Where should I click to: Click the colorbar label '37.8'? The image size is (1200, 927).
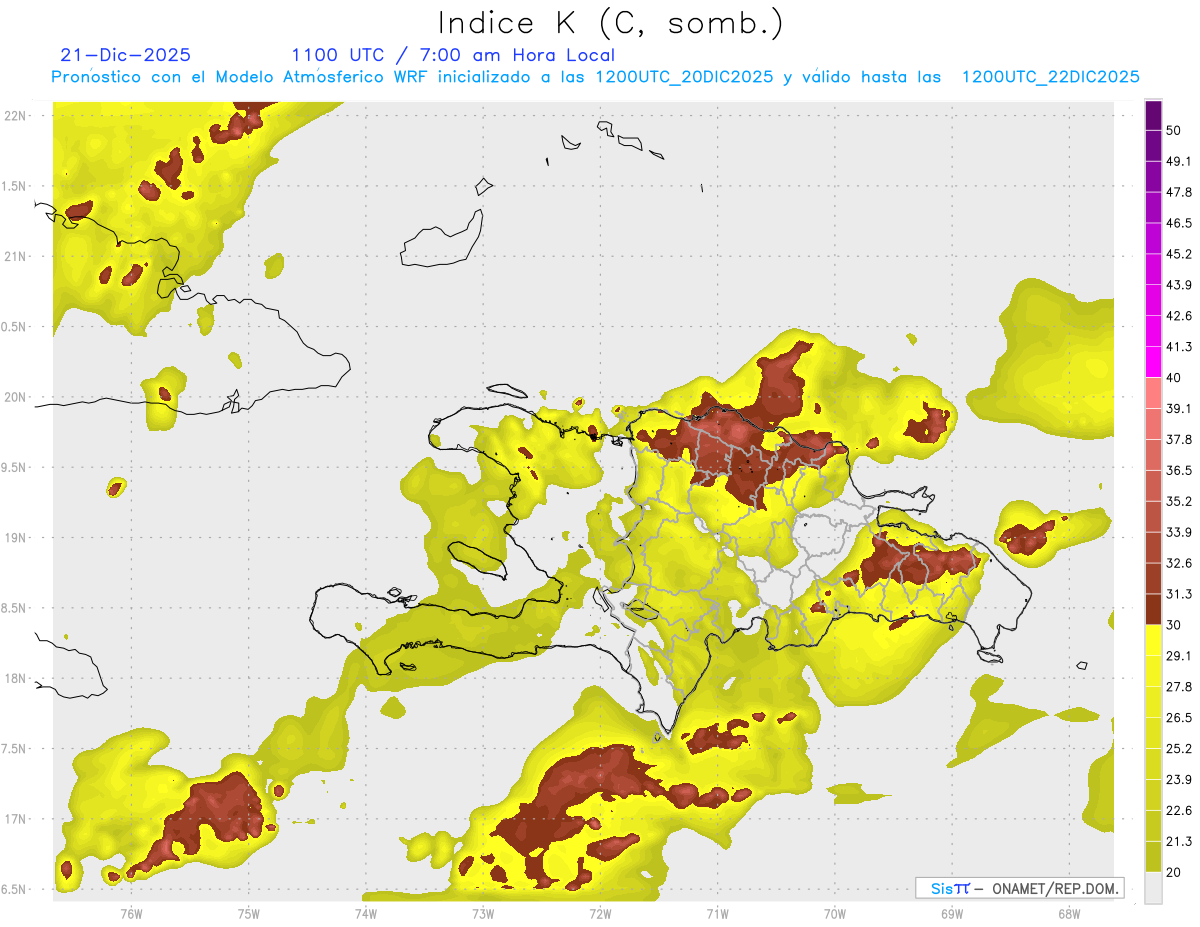(x=1179, y=440)
